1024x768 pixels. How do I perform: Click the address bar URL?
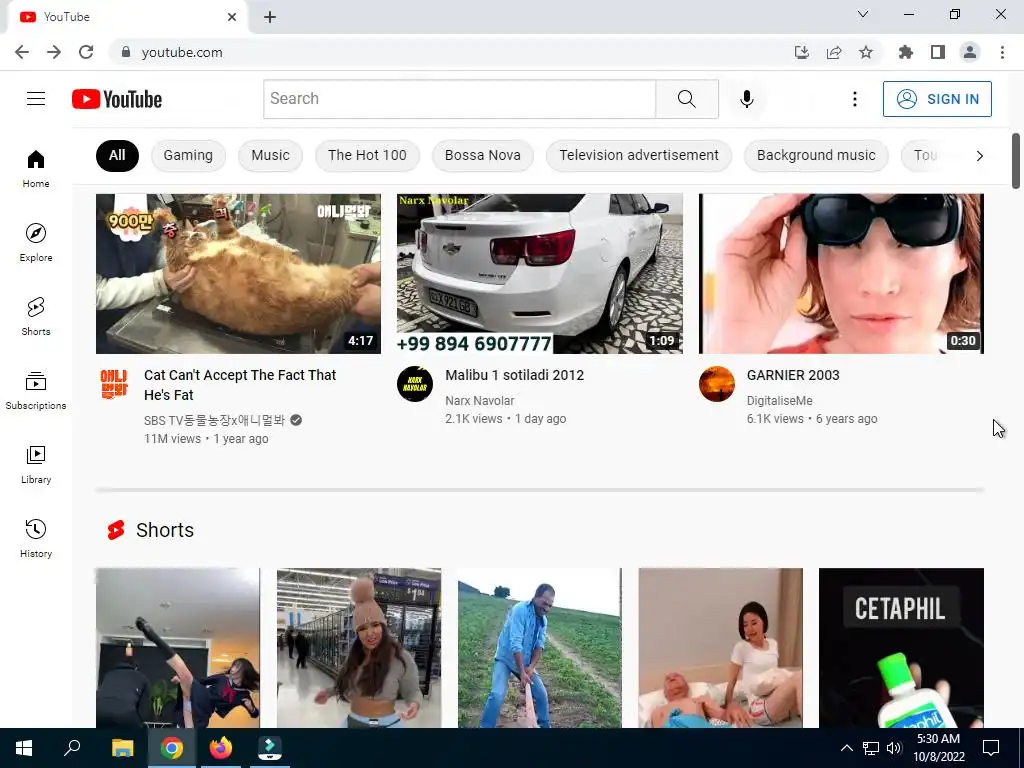pyautogui.click(x=182, y=52)
